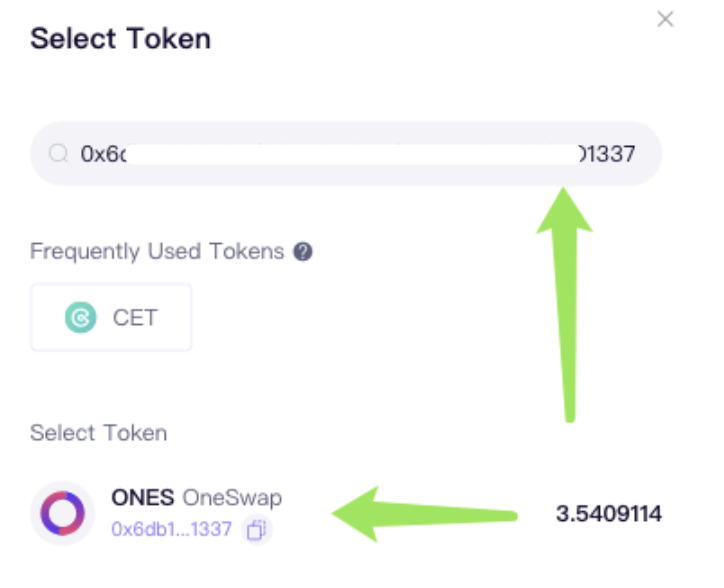Click the bold ONES symbol text
Viewport: 724px width, 588px height.
pos(143,497)
